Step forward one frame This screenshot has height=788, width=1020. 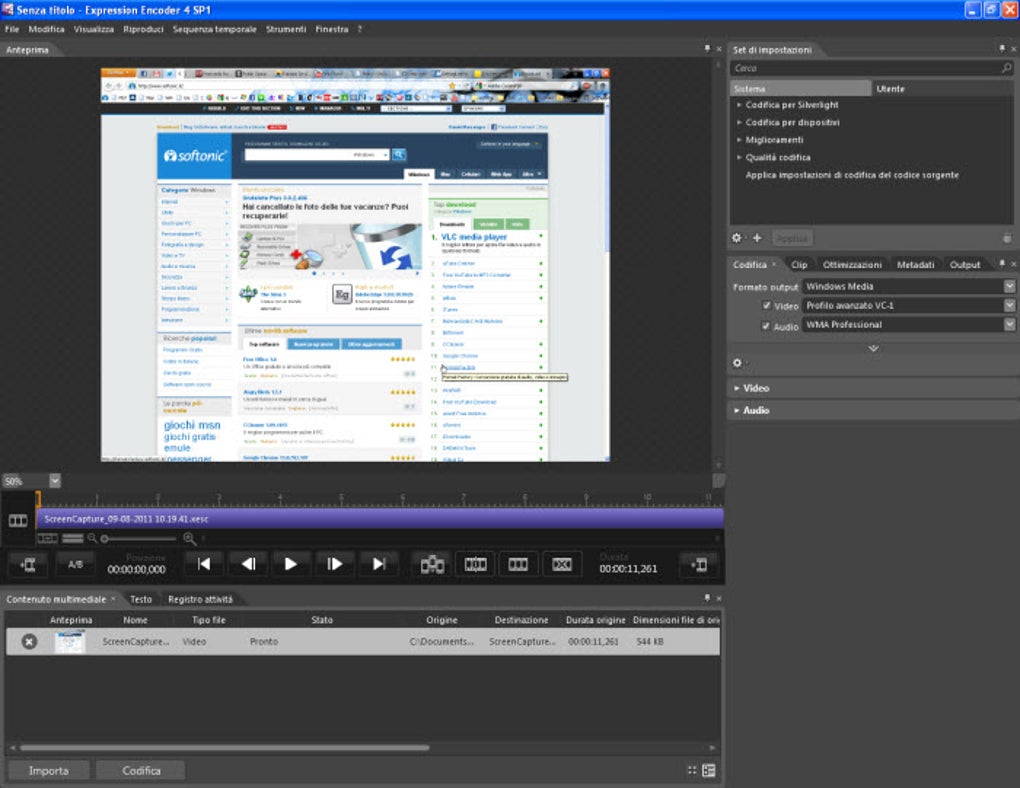click(x=334, y=564)
